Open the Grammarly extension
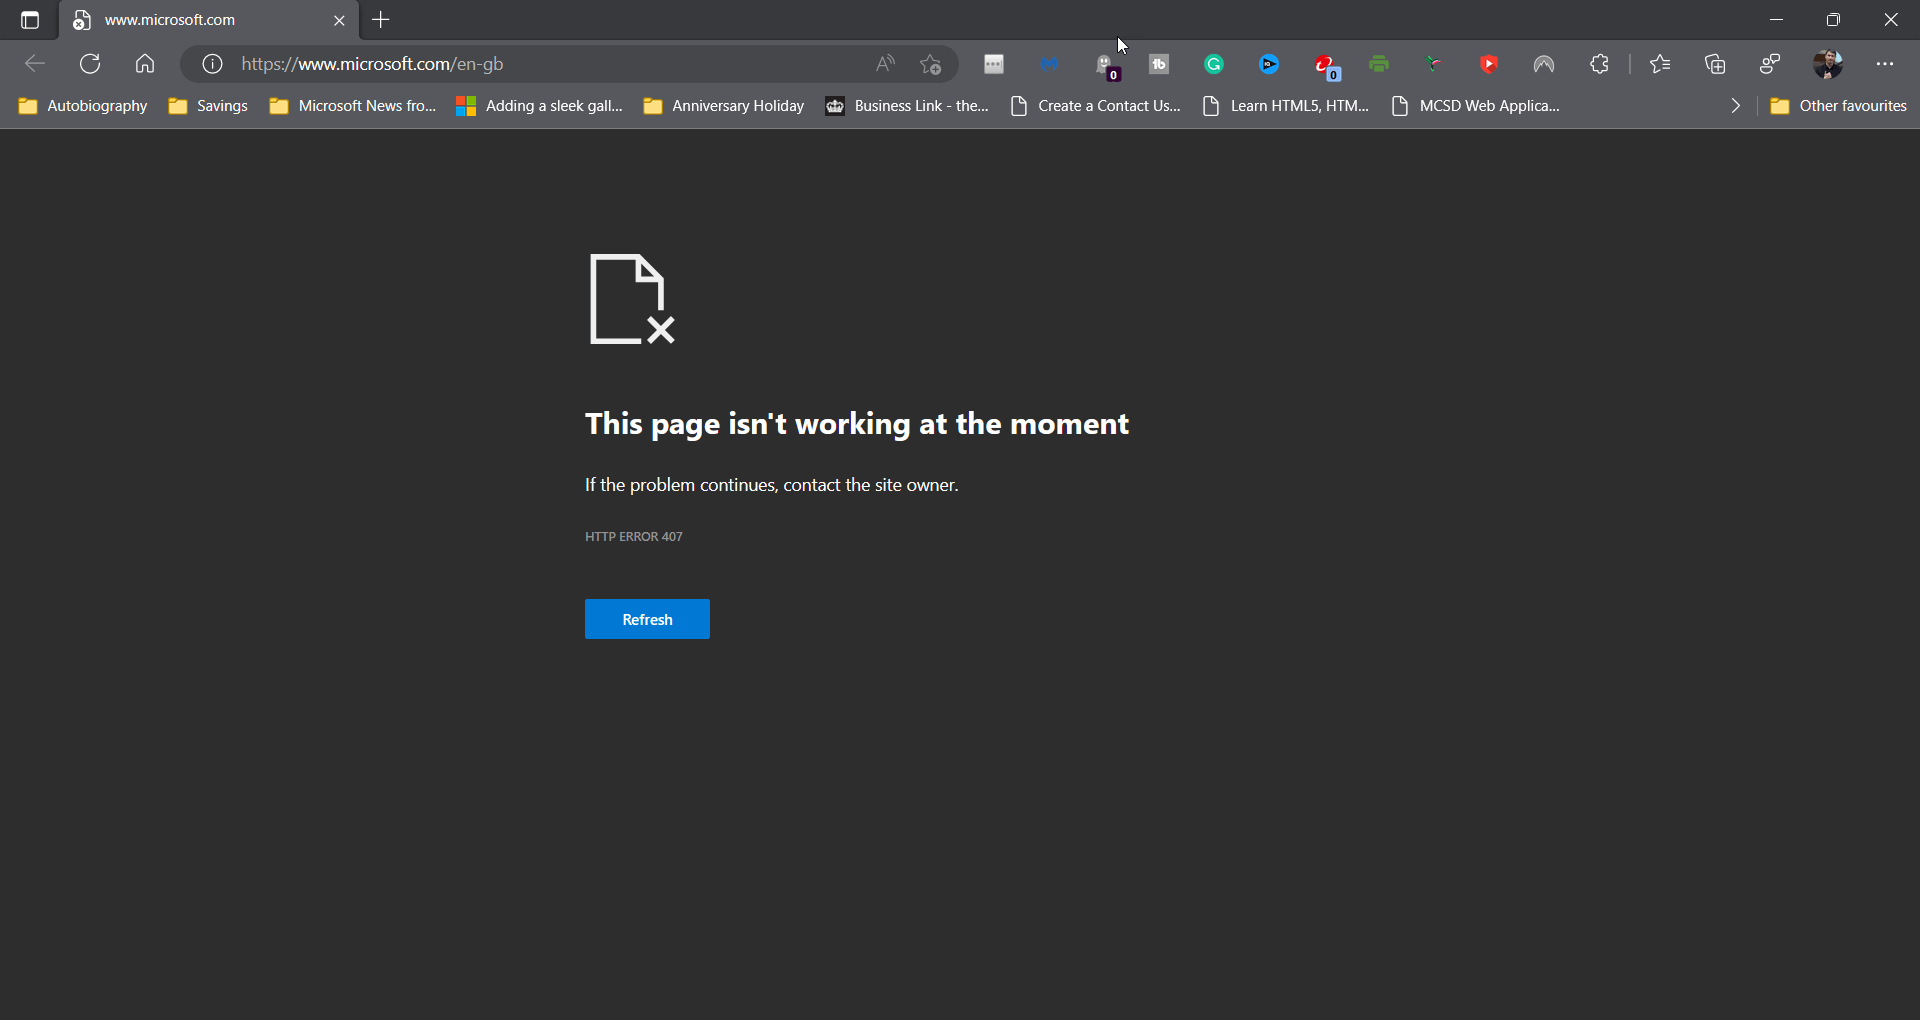 tap(1214, 64)
